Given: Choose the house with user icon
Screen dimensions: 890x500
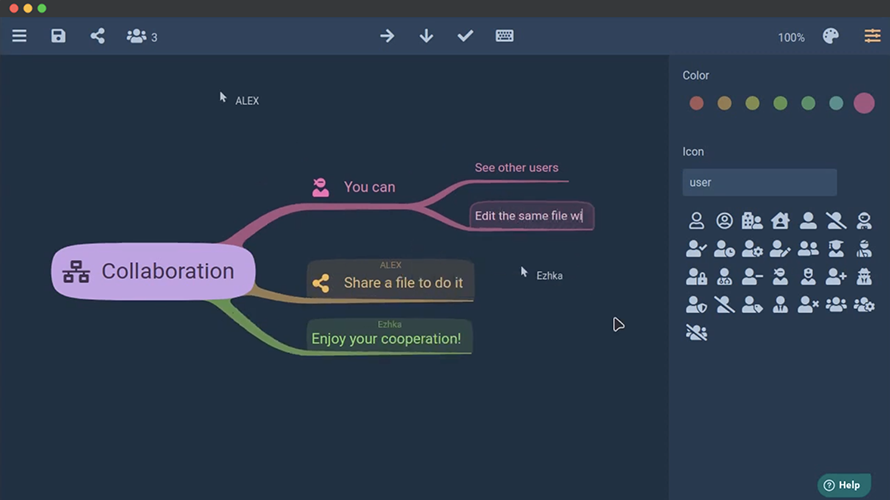Looking at the screenshot, I should [x=780, y=221].
